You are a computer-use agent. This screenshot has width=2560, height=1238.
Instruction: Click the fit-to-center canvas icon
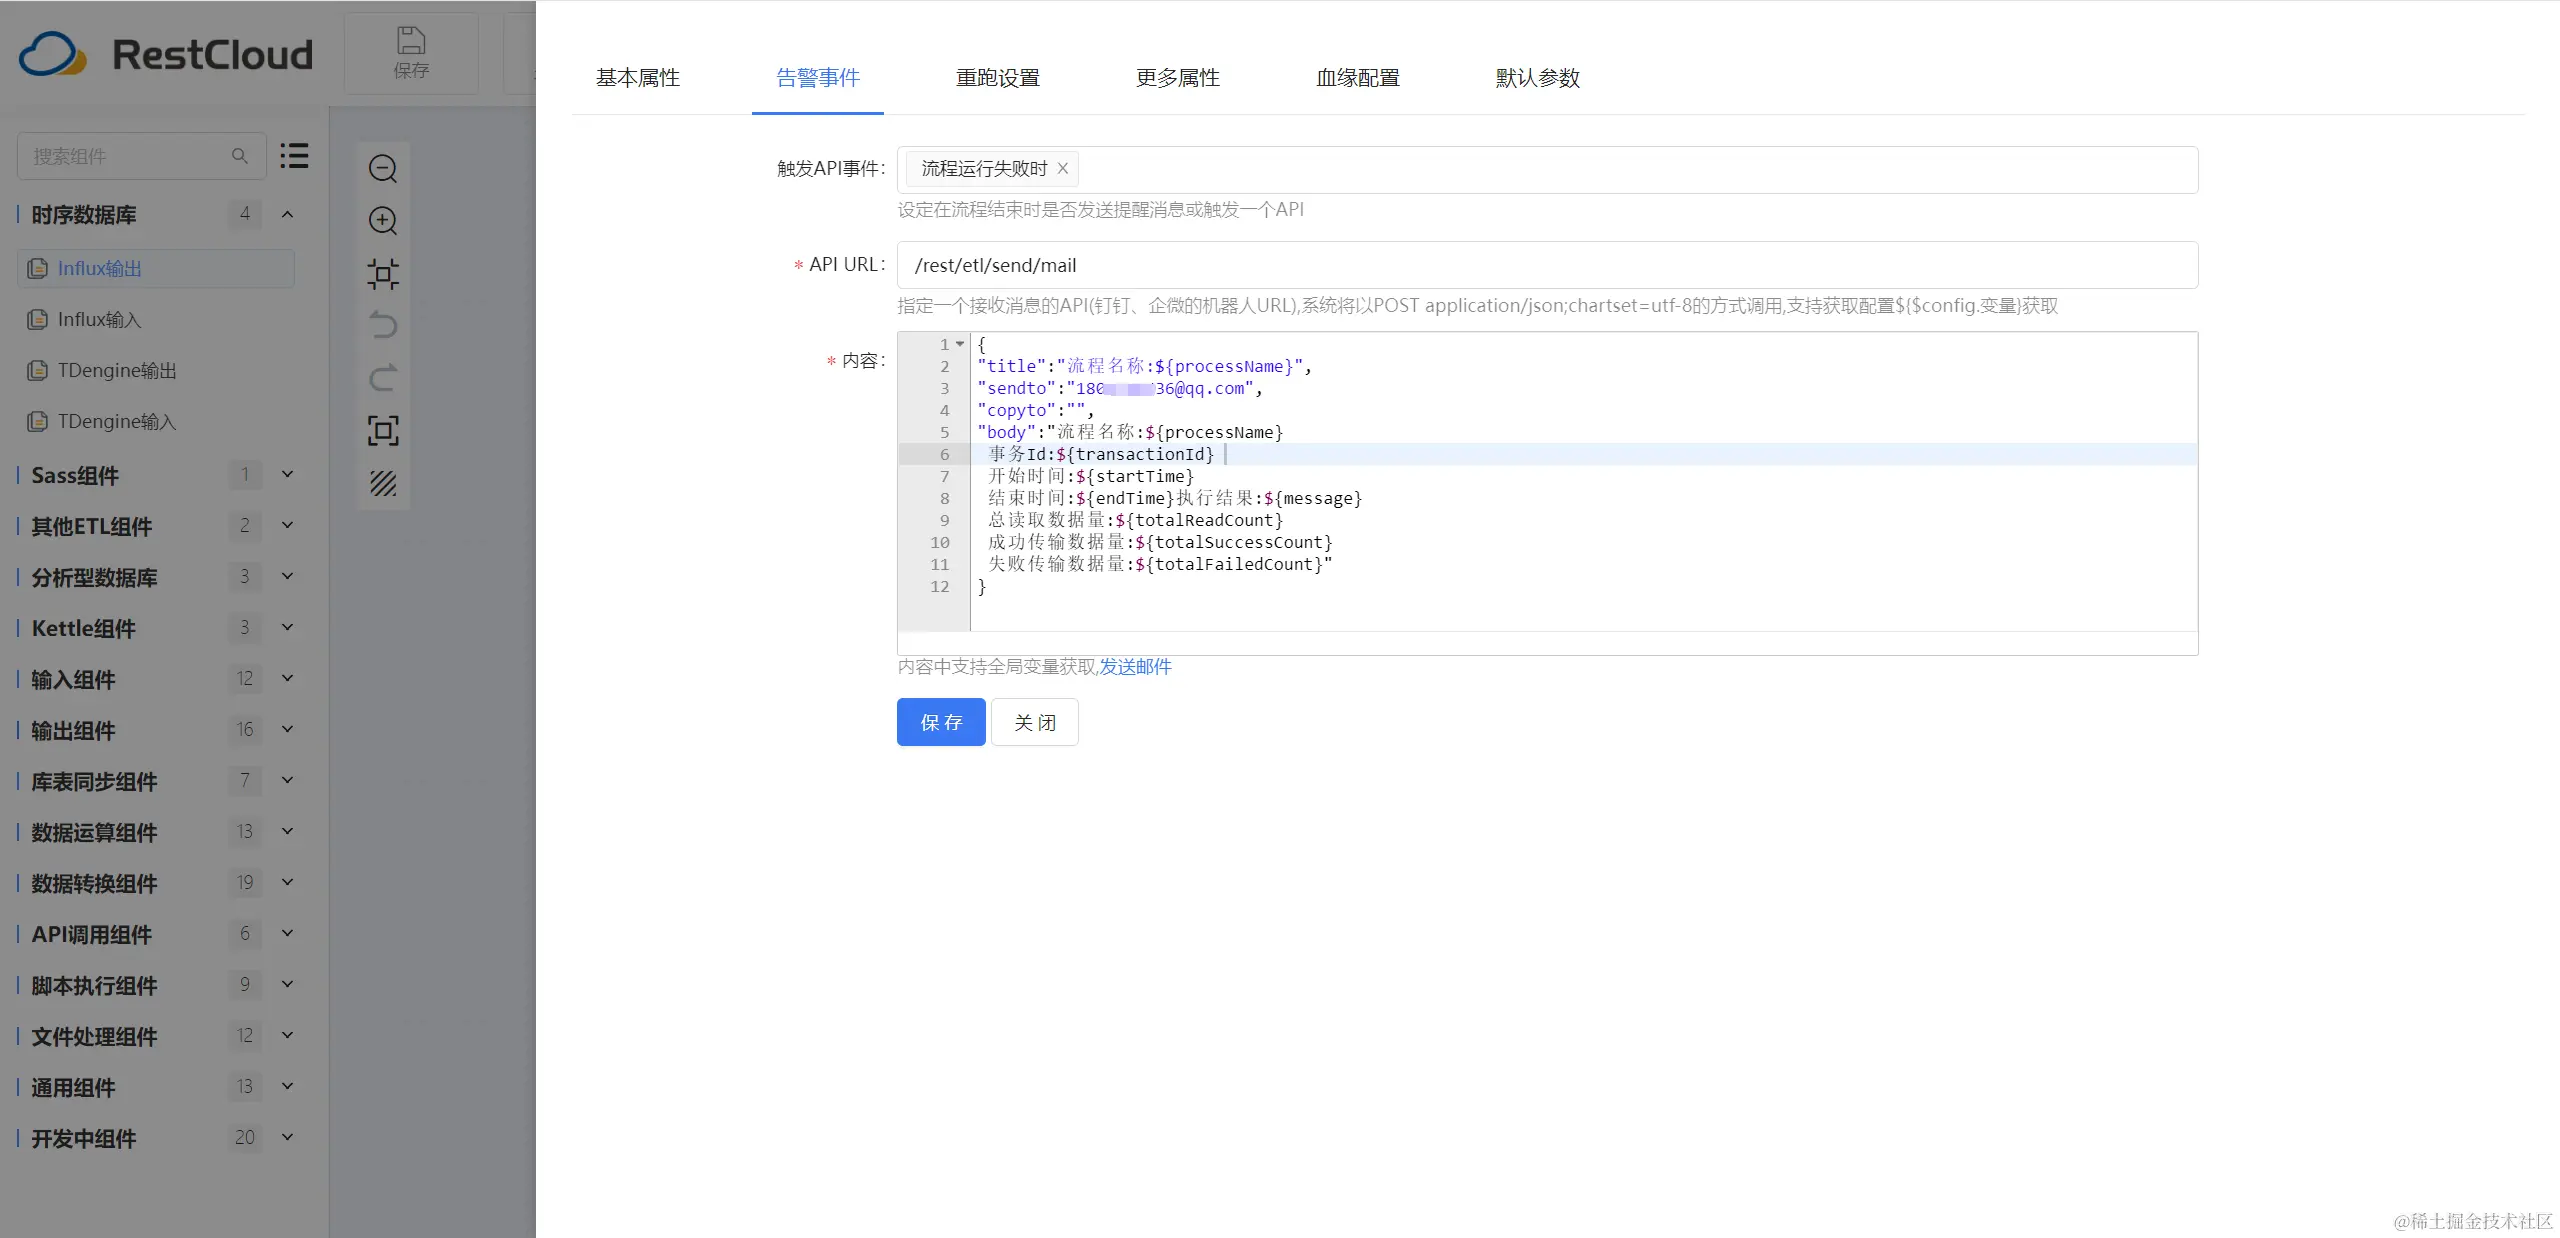tap(383, 274)
